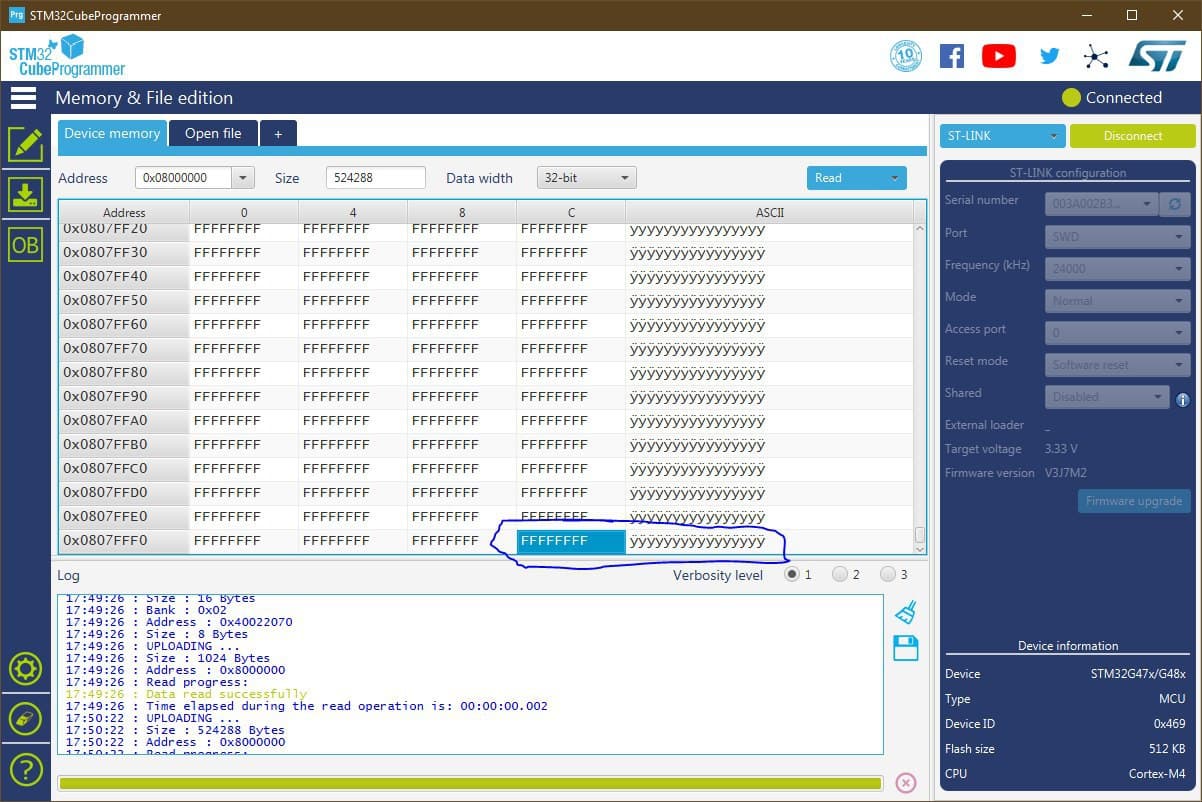The image size is (1202, 802).
Task: Open the firmware/erase chip icon in sidebar
Action: point(25,718)
